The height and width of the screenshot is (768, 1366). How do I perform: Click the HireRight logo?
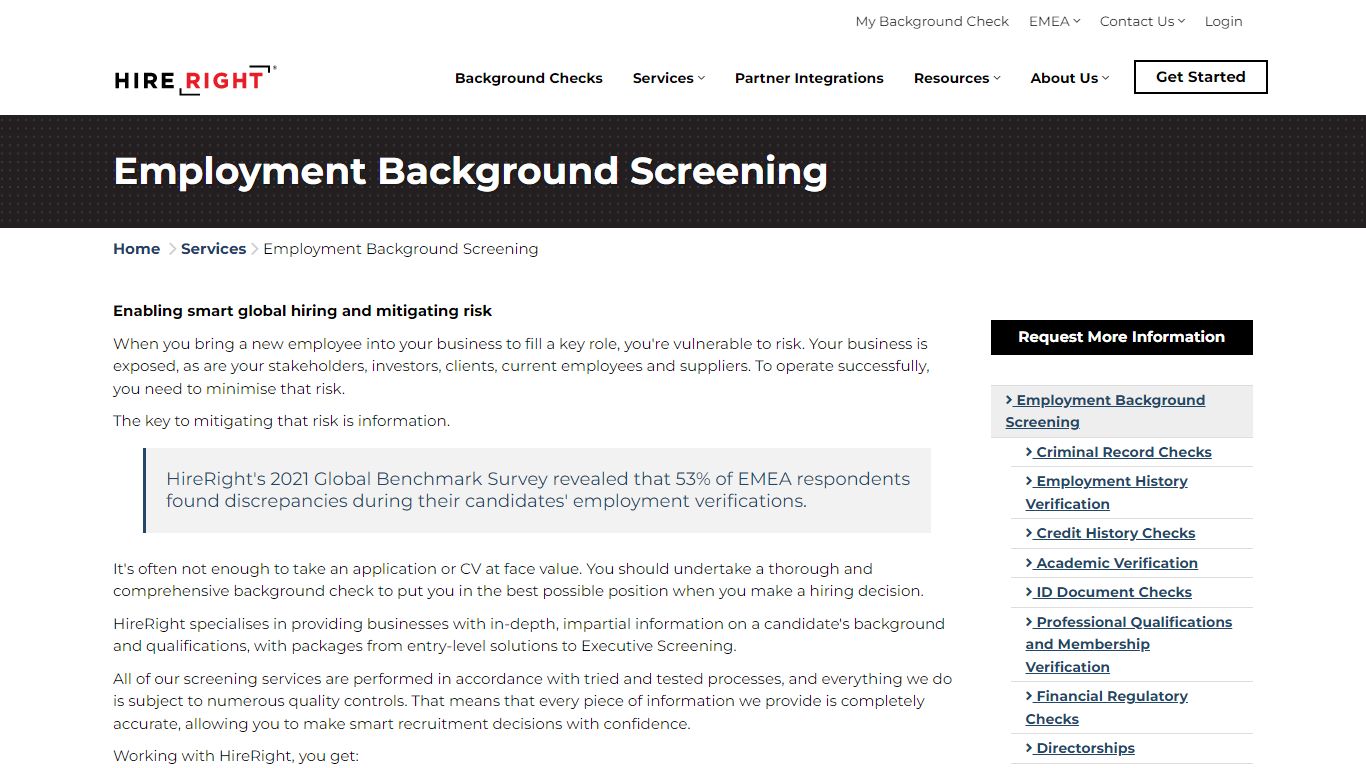click(195, 80)
